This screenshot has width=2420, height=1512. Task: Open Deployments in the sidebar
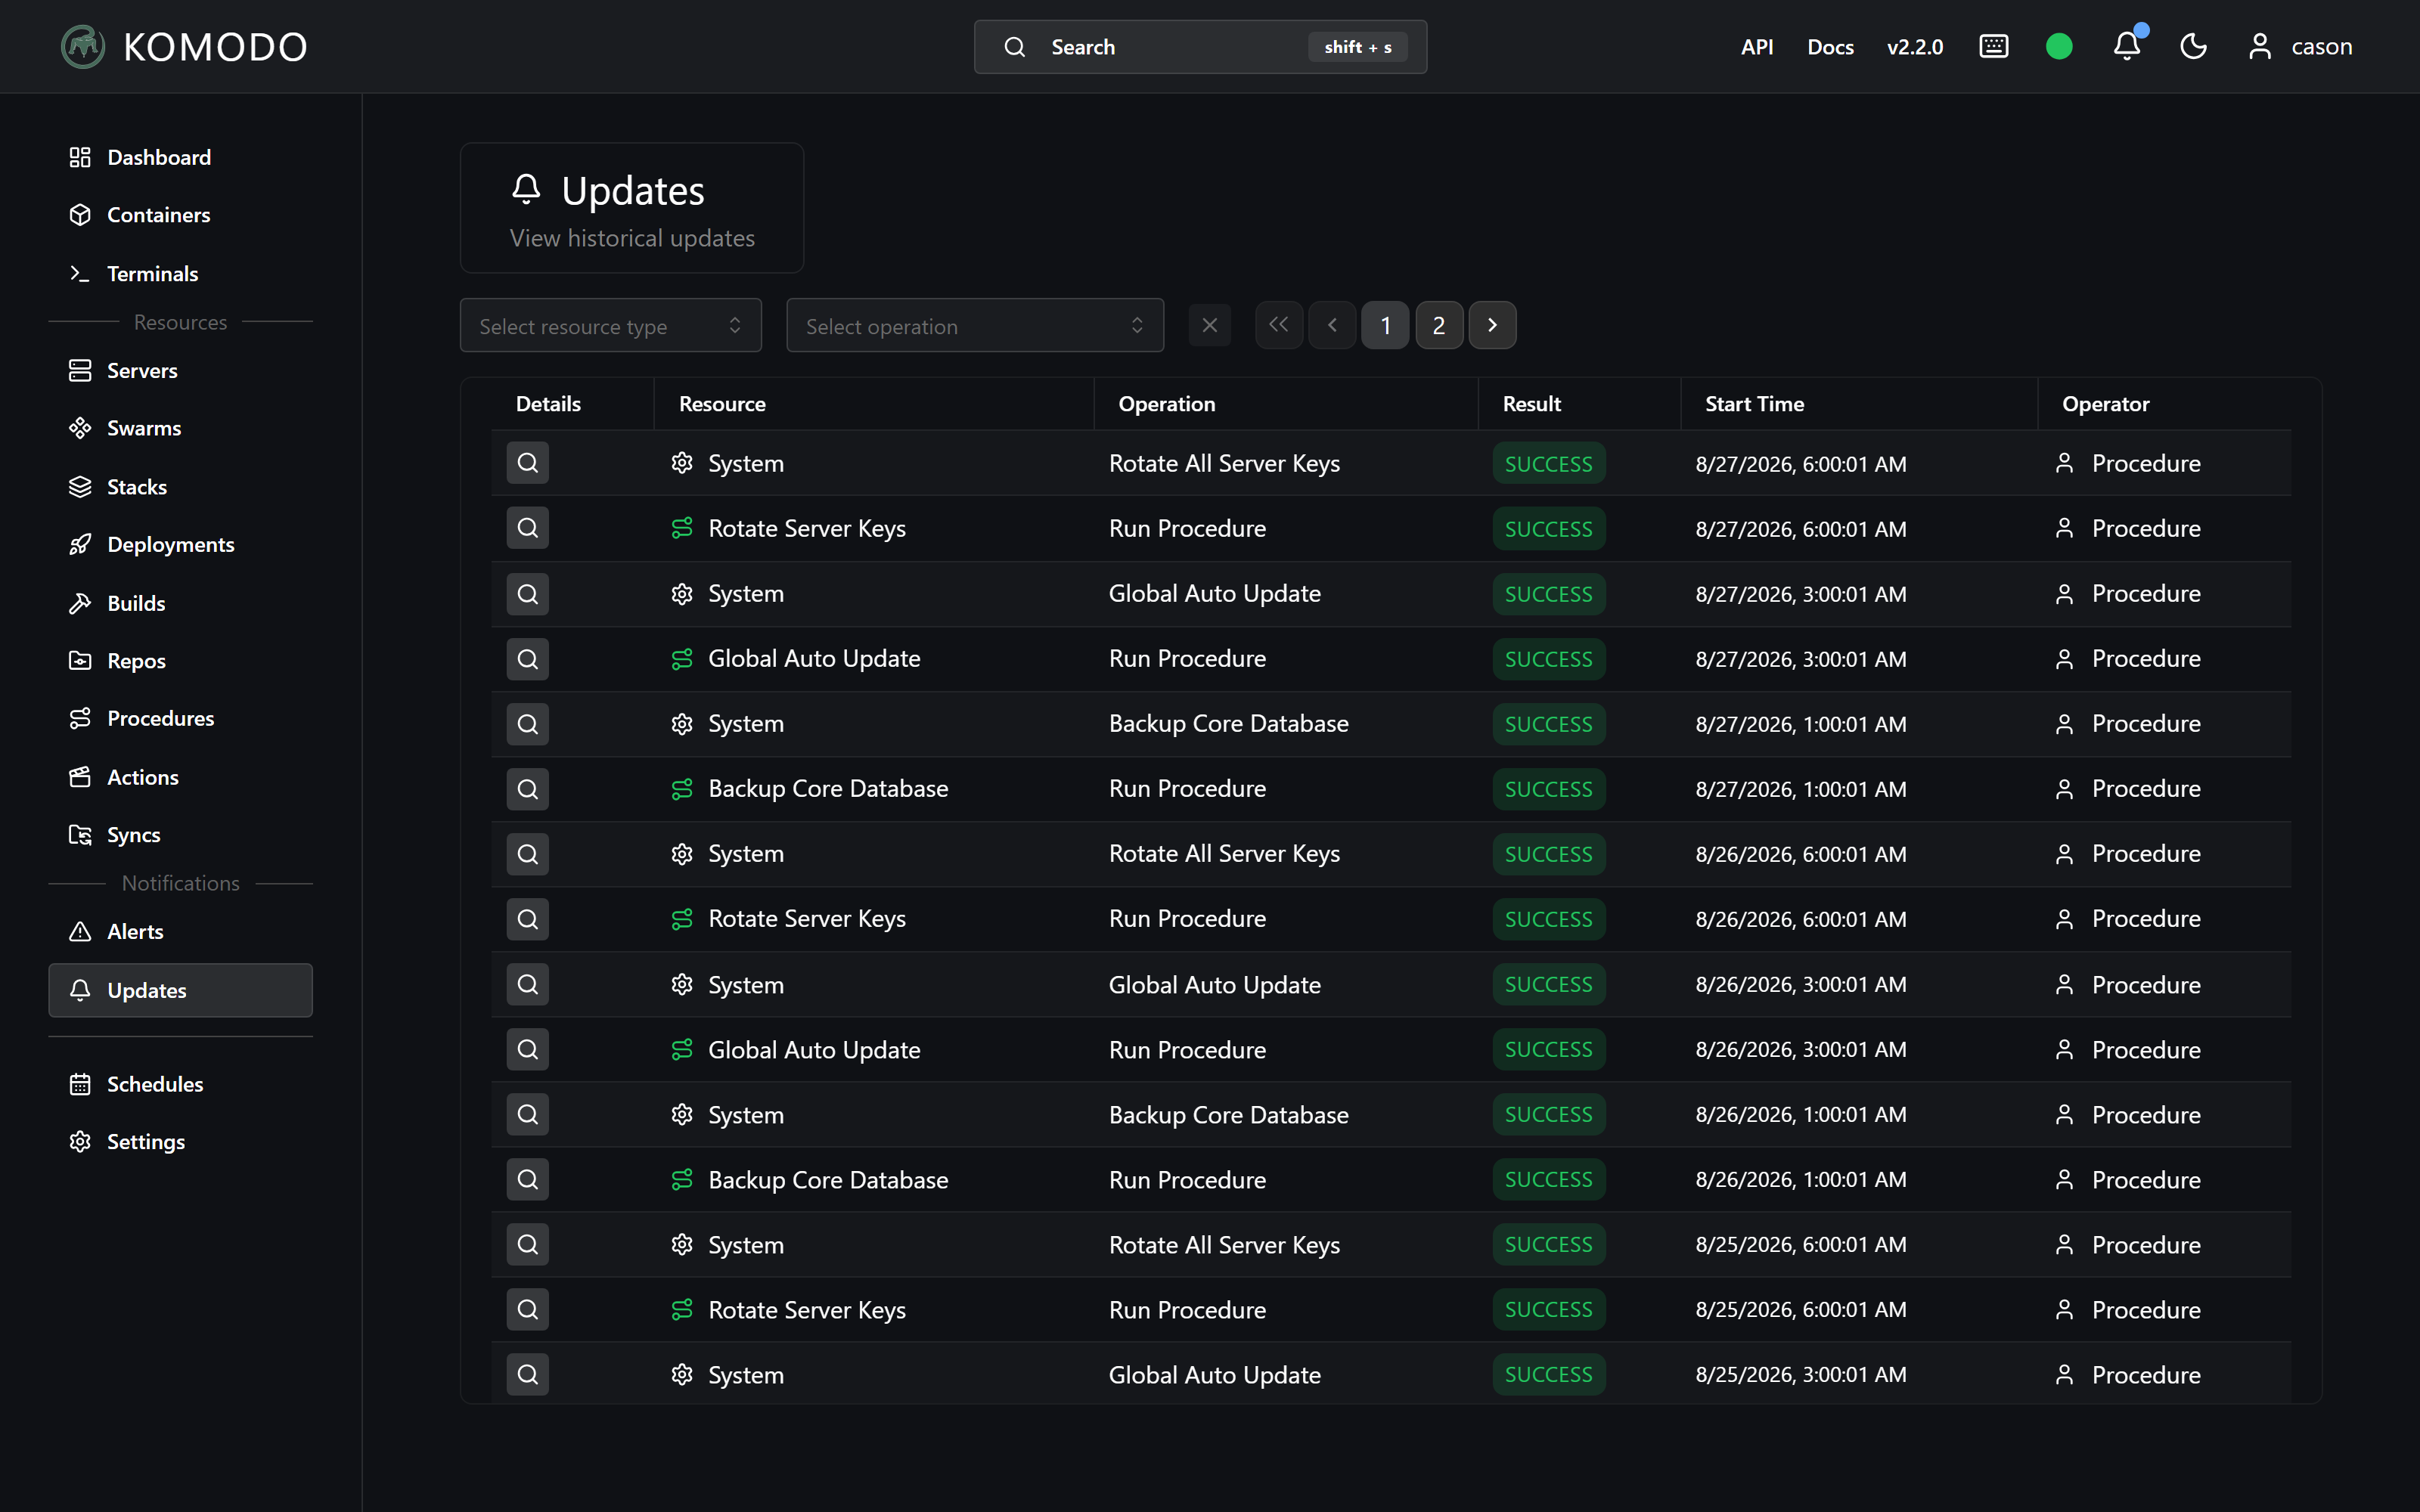pos(180,544)
